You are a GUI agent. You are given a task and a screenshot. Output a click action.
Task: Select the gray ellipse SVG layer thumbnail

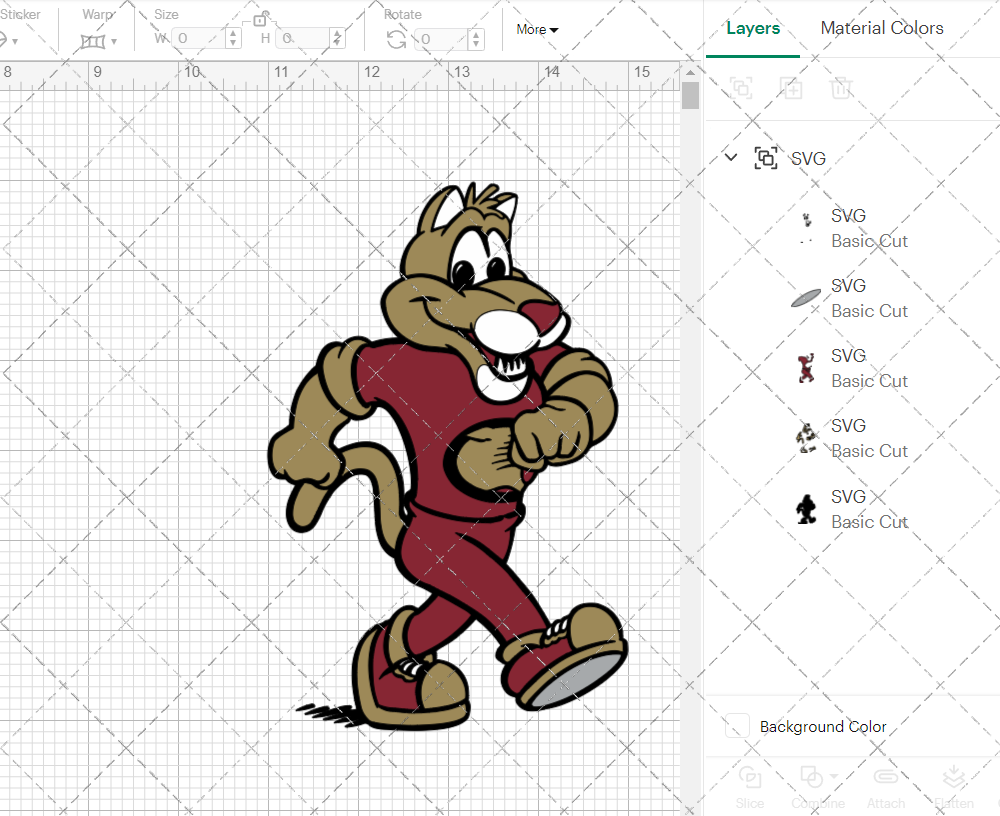point(806,298)
